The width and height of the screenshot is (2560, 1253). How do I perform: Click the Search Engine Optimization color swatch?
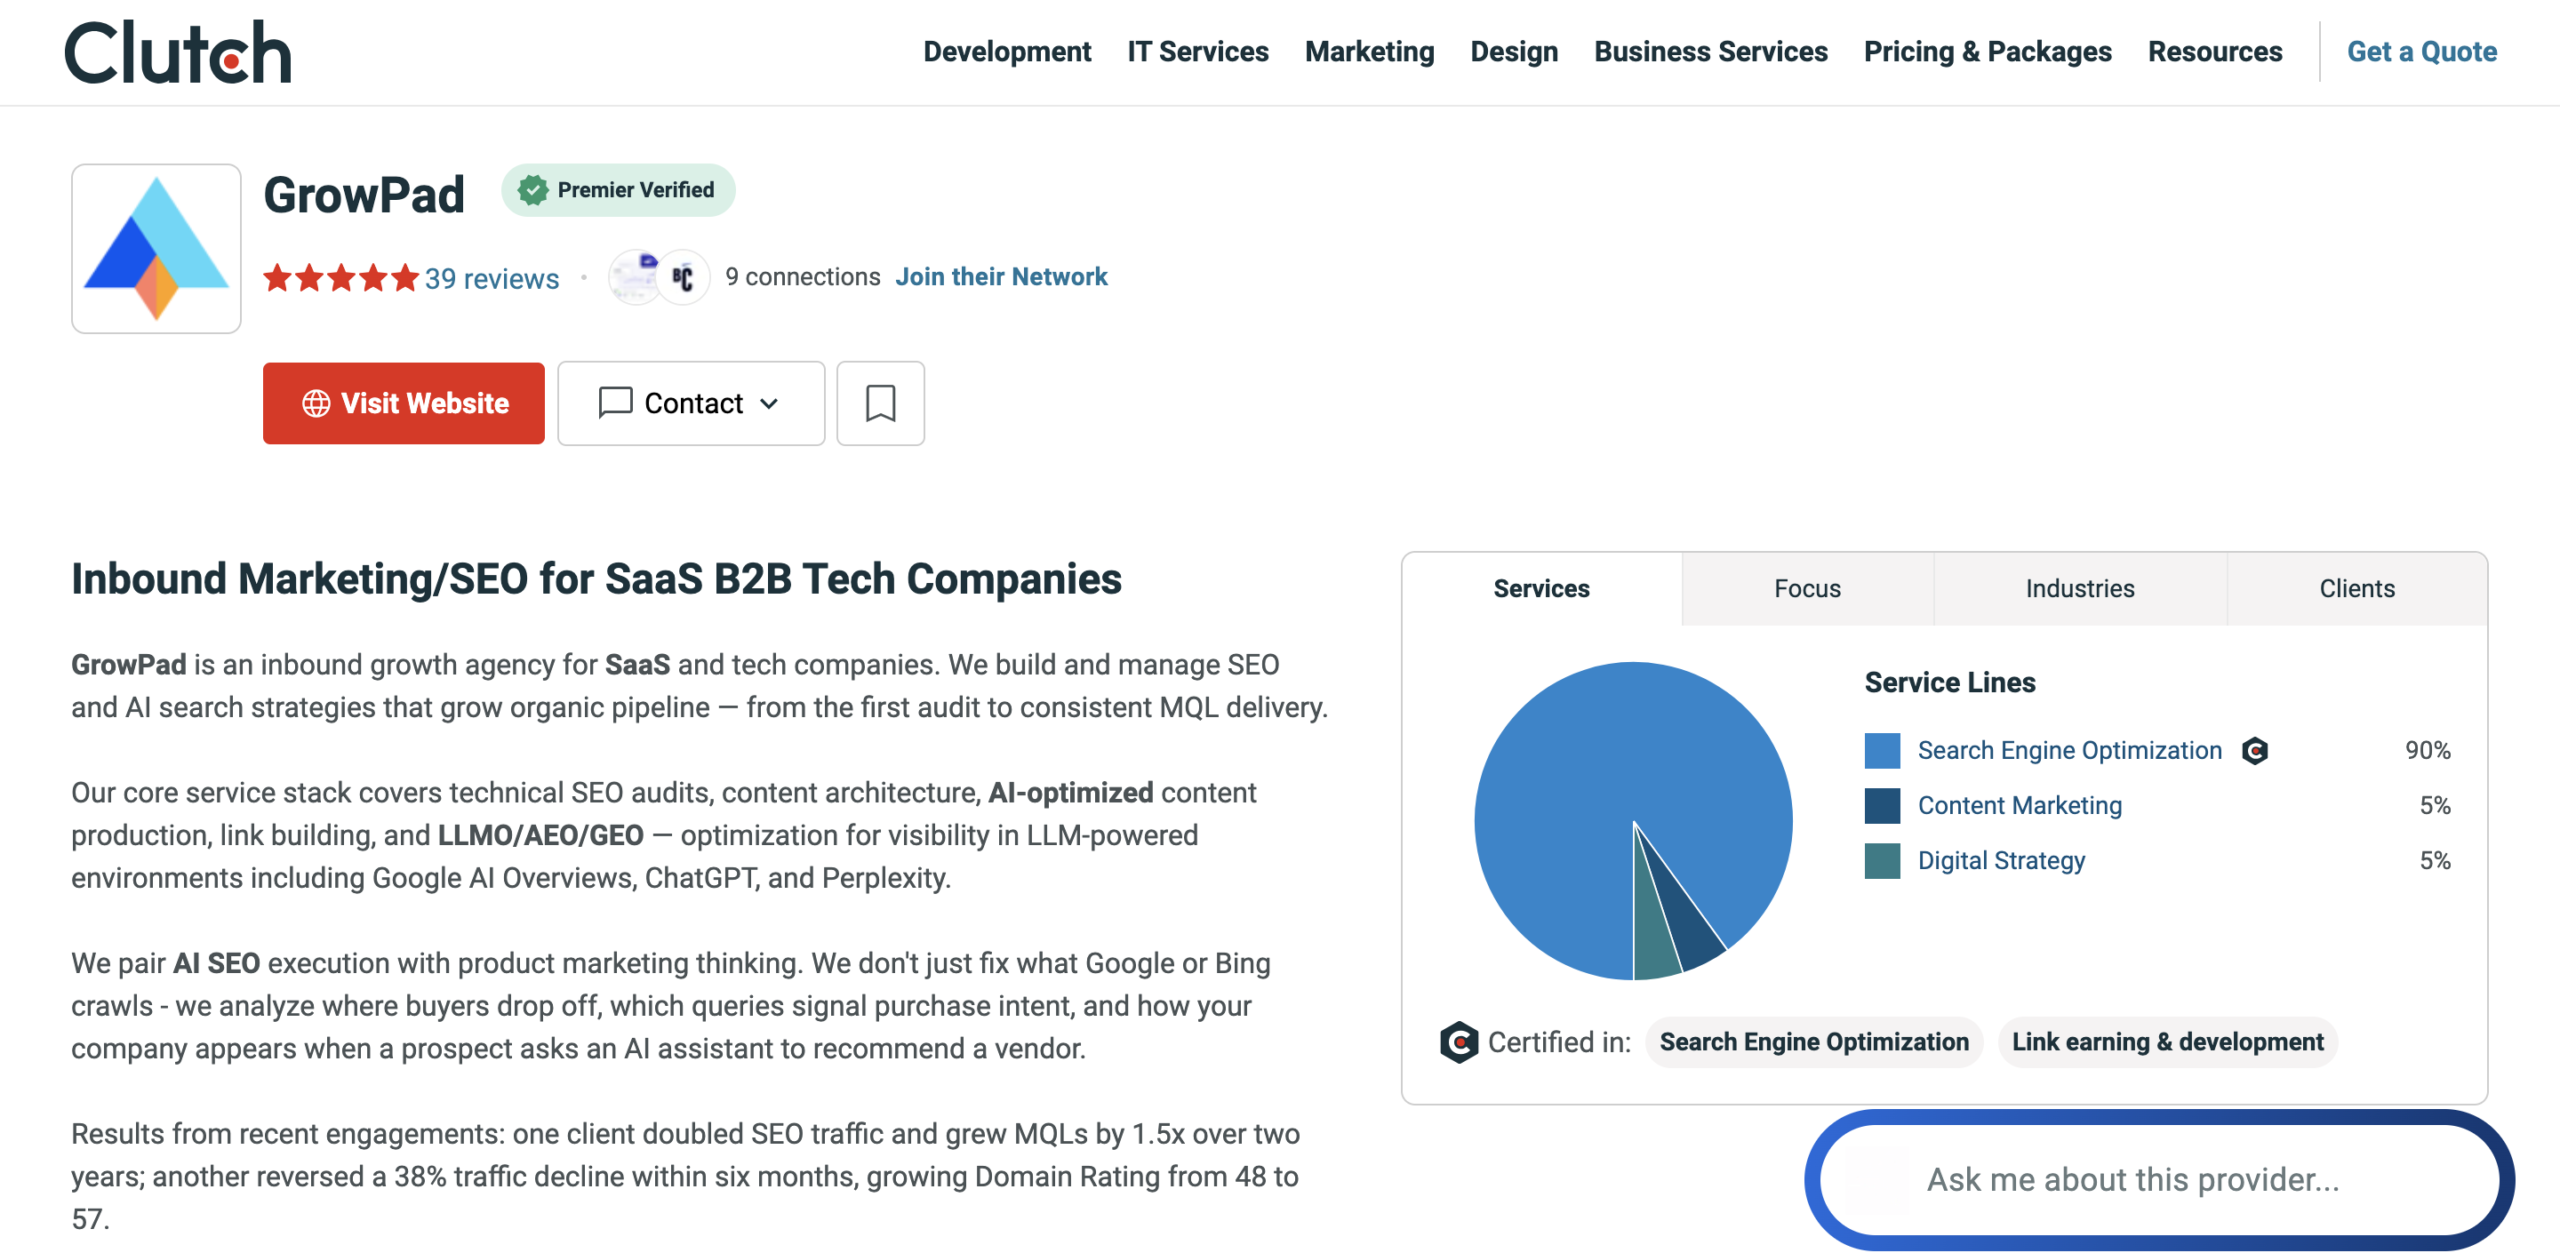point(1882,750)
